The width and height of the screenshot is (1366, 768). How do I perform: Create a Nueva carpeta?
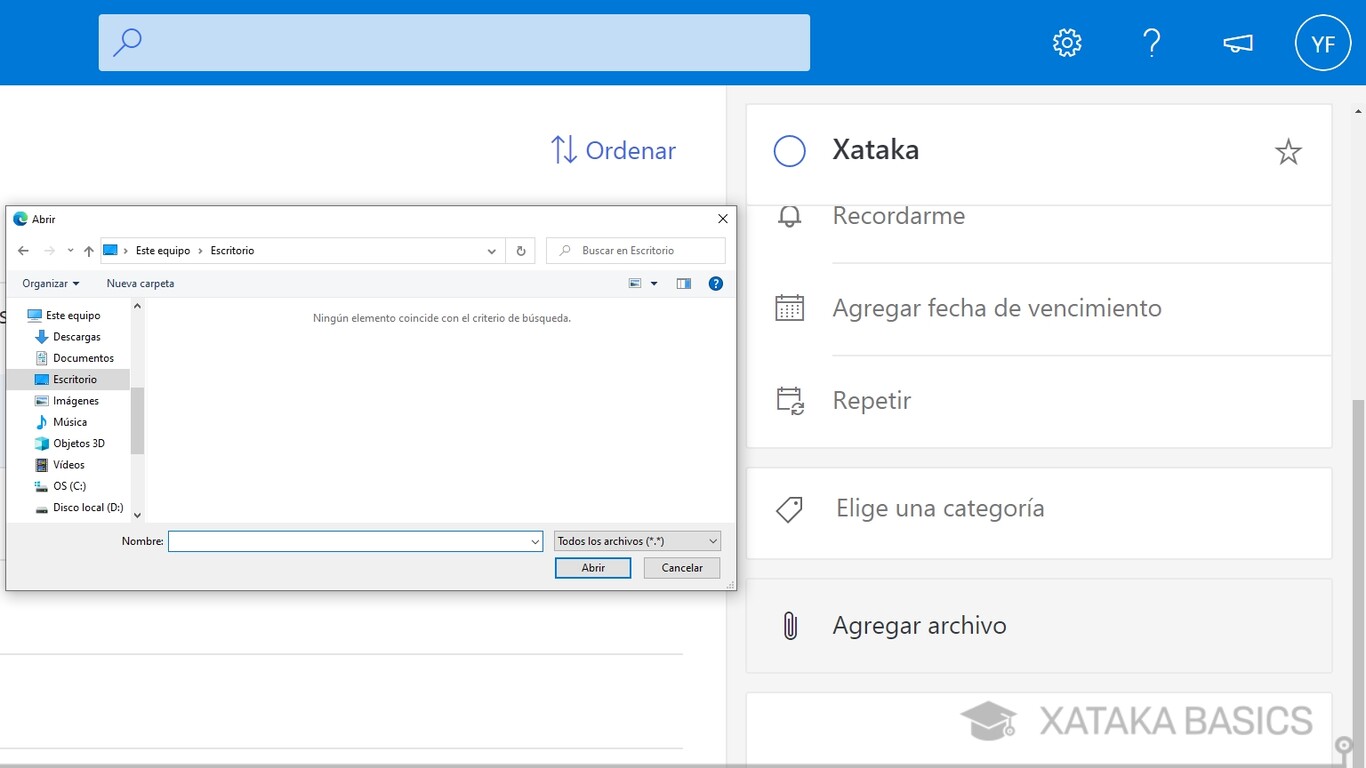point(139,283)
